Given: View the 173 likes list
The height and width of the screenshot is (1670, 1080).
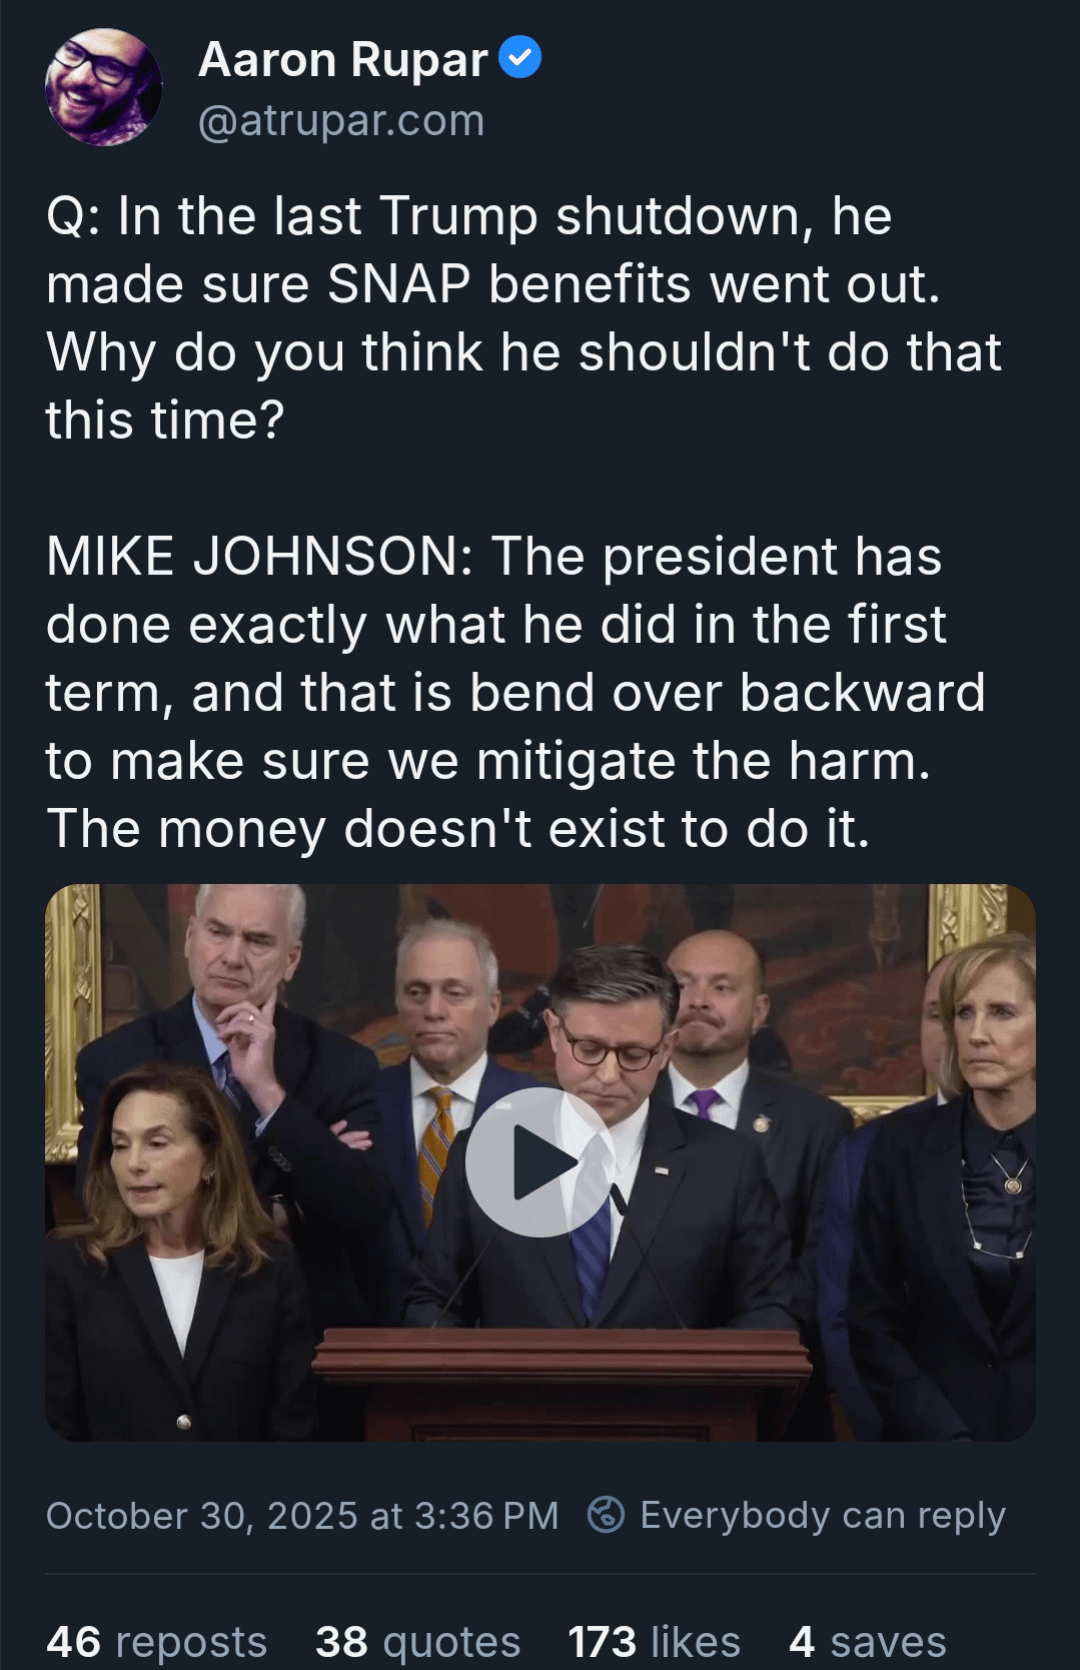Looking at the screenshot, I should click(654, 1642).
